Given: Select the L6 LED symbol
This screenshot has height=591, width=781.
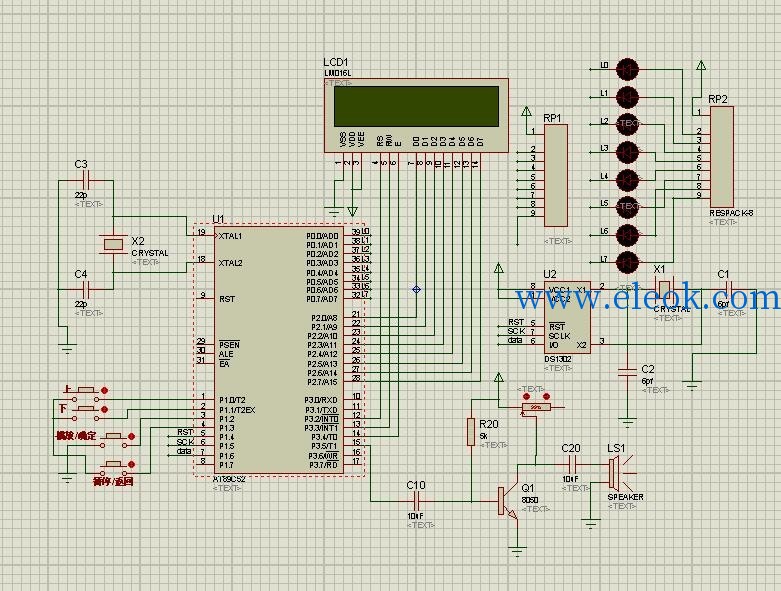Looking at the screenshot, I should 628,235.
